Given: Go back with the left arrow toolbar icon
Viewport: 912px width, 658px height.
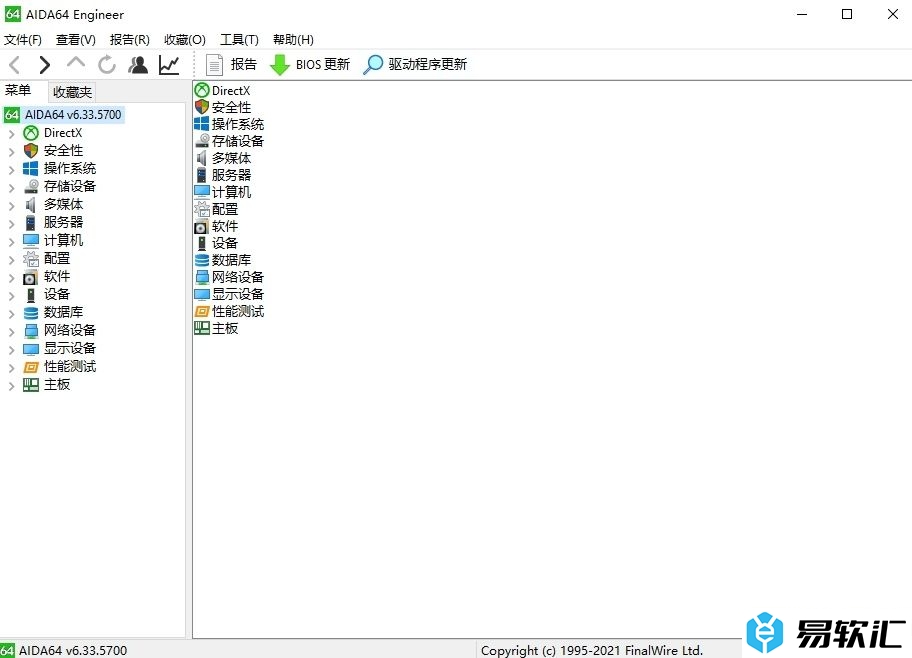Looking at the screenshot, I should [15, 65].
